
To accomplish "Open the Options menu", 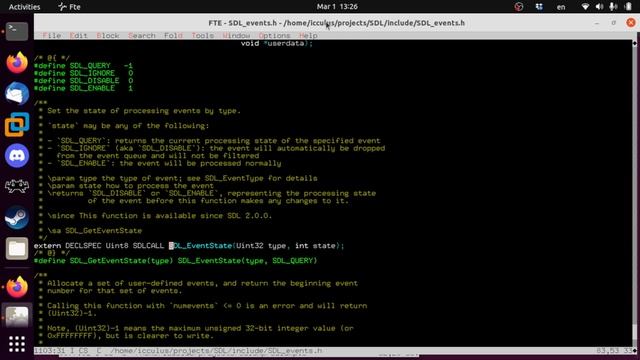I will tap(274, 36).
